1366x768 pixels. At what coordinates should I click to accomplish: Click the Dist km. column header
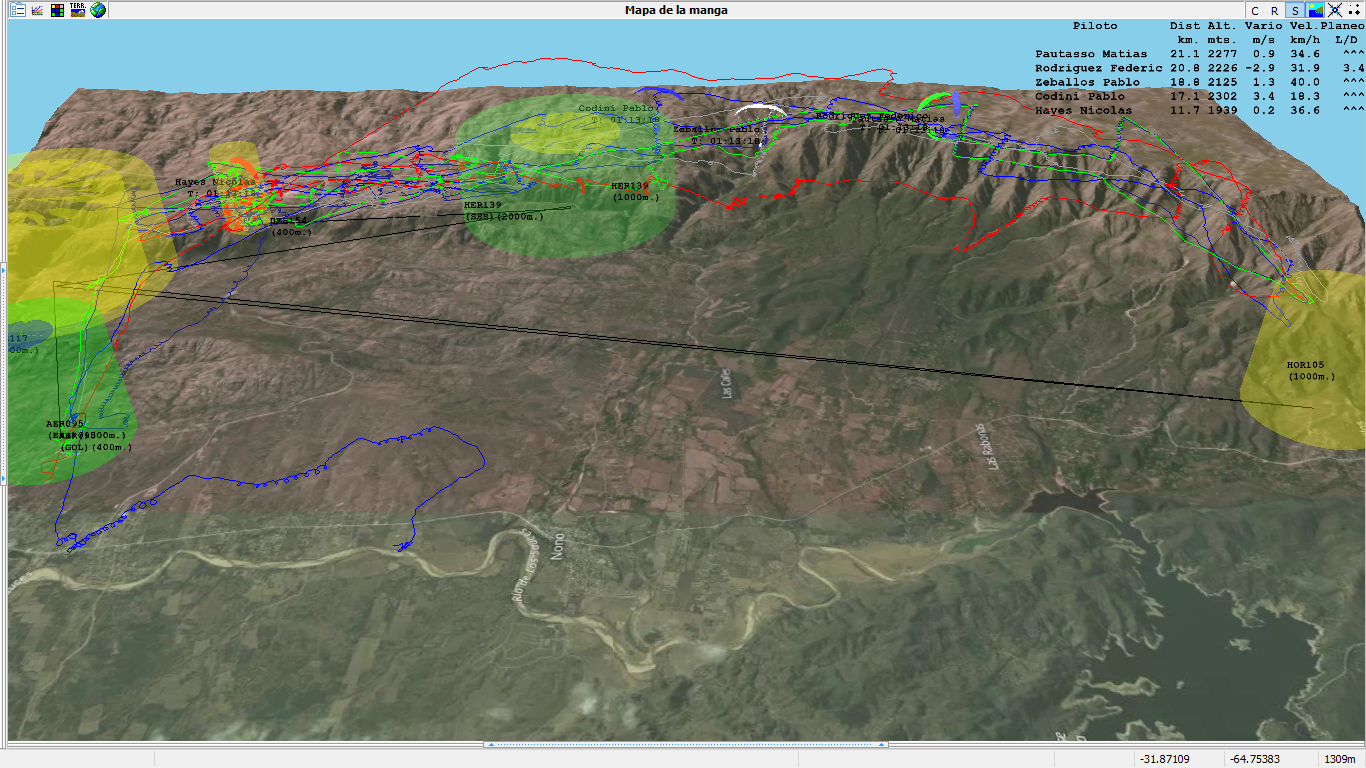1184,32
